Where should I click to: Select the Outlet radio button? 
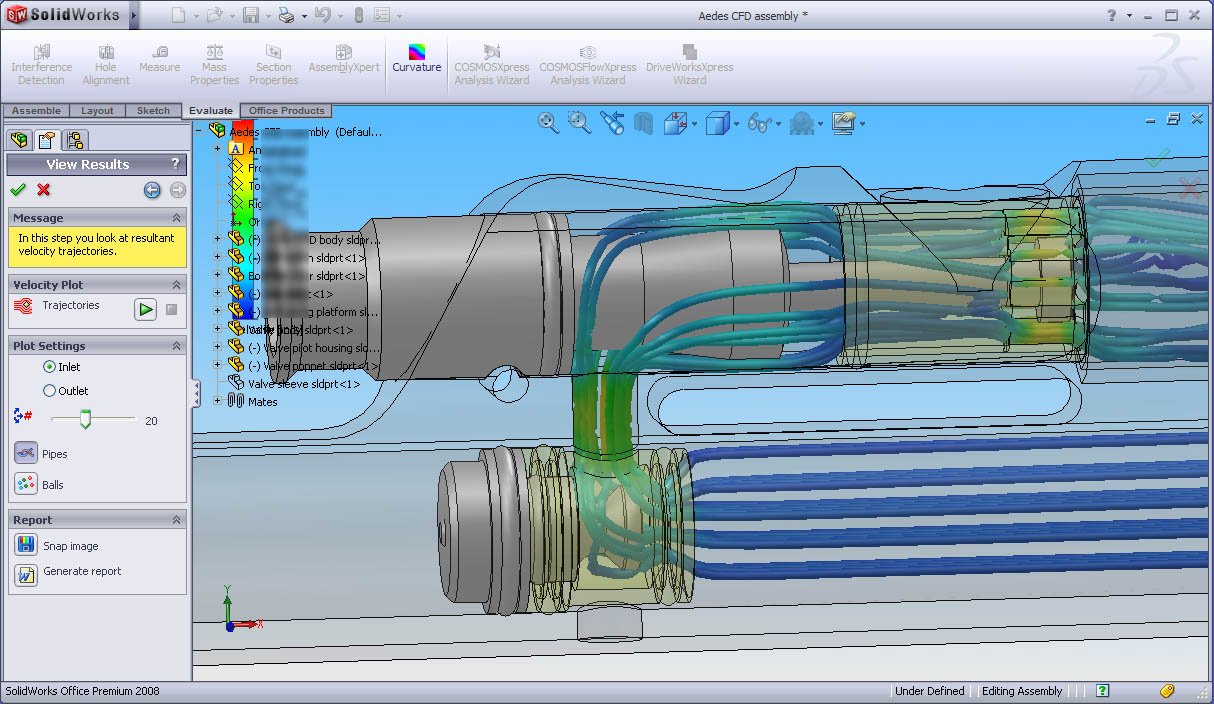(x=49, y=391)
